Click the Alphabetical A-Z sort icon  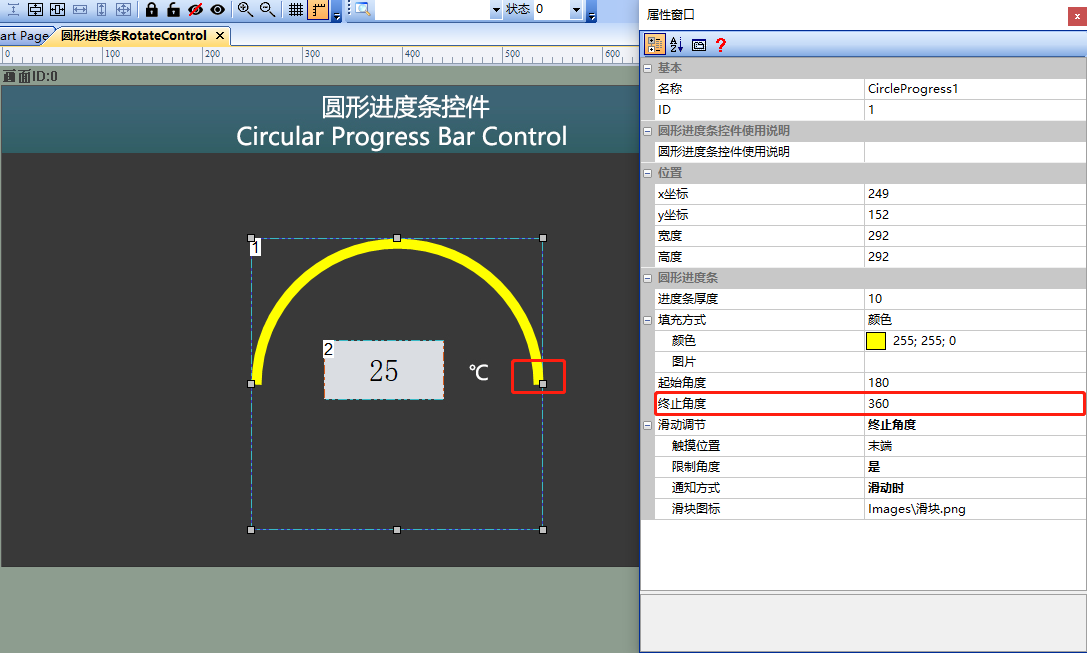coord(677,44)
